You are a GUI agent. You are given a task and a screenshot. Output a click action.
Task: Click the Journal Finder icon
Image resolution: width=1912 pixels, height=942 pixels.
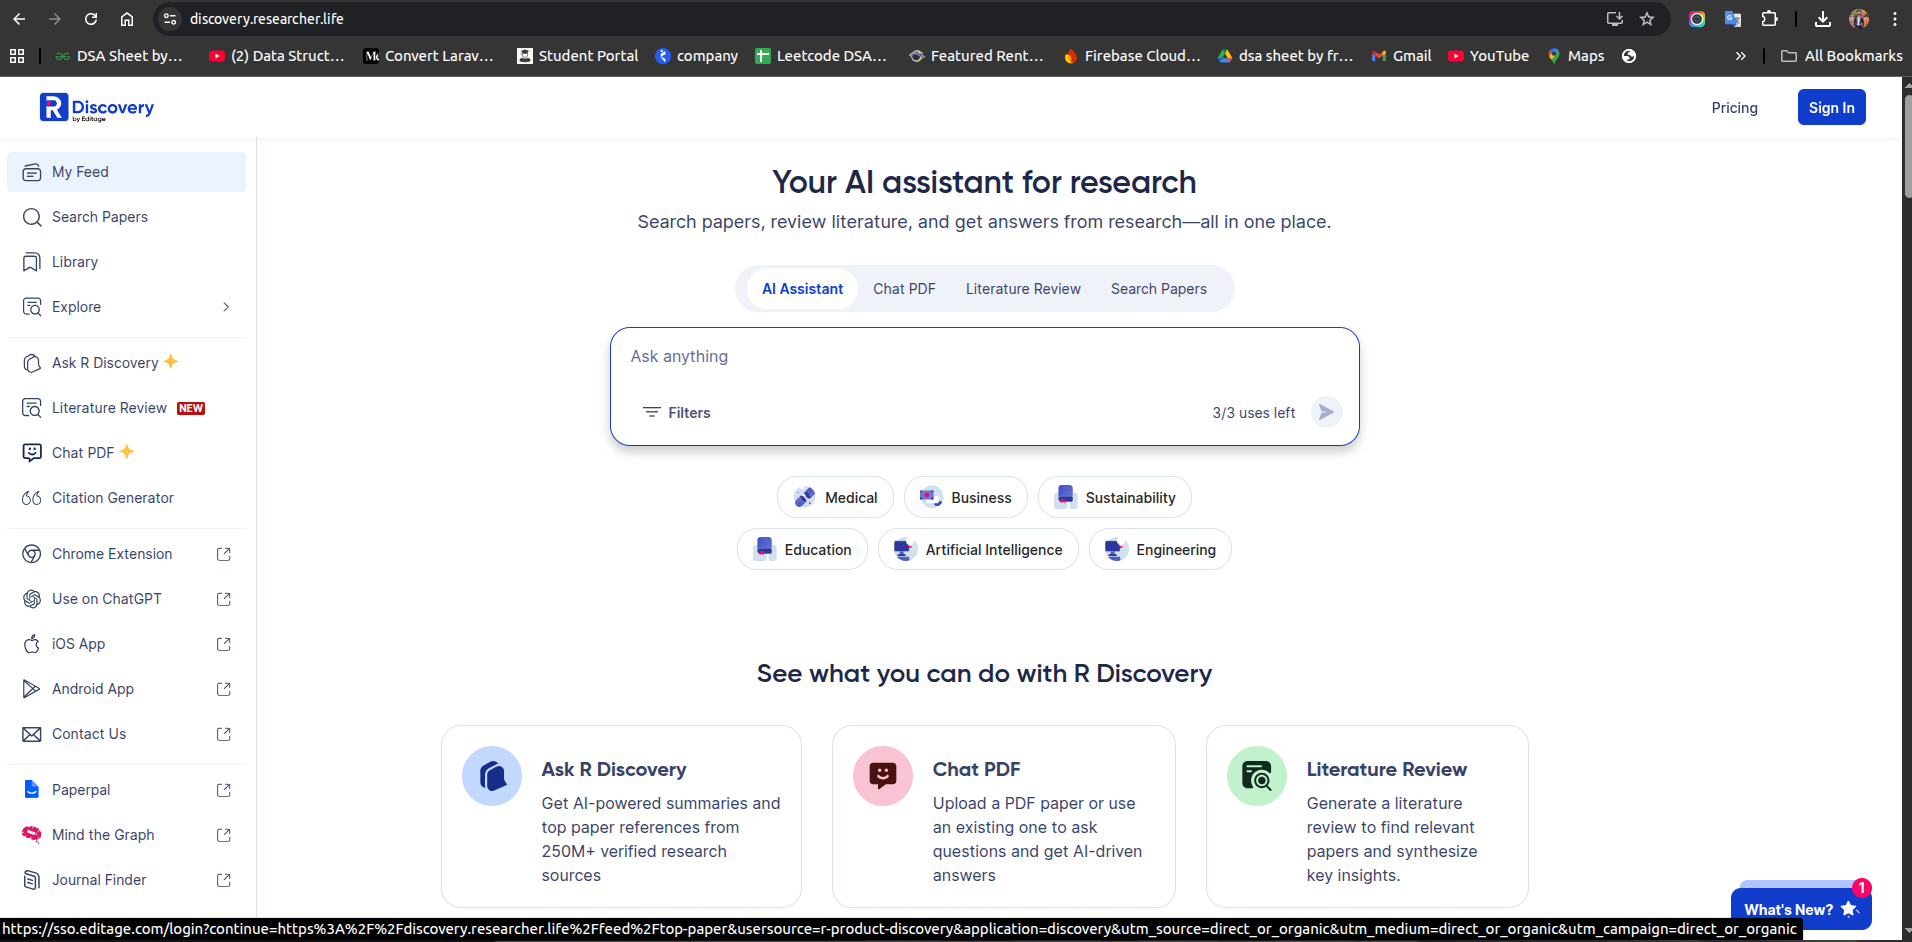pos(32,880)
